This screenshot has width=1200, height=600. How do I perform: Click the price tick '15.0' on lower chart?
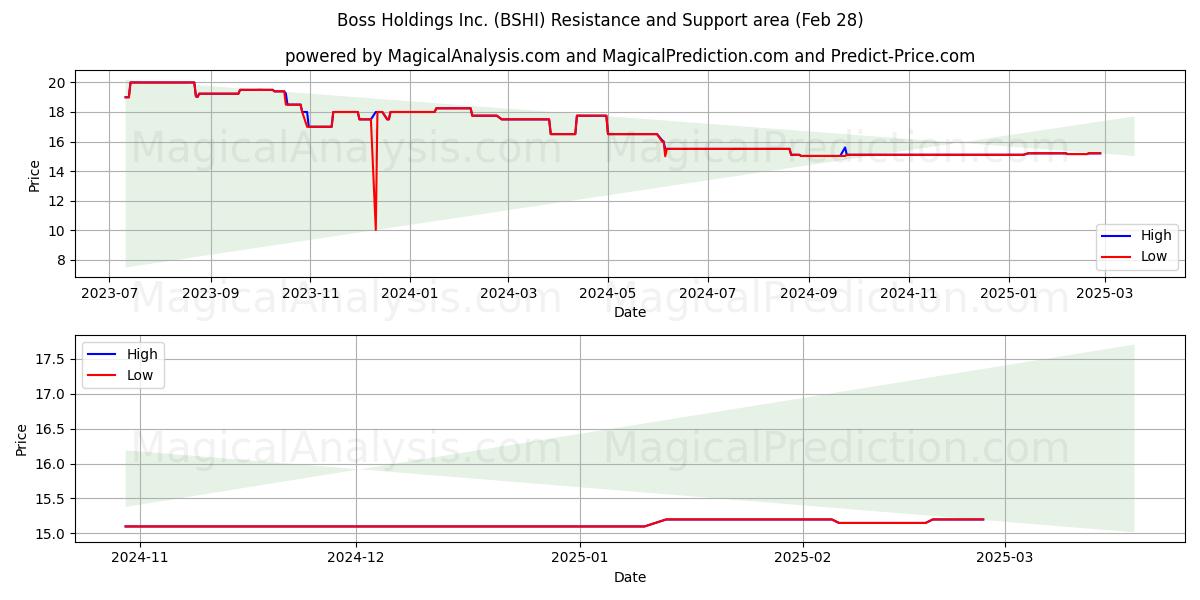coord(51,534)
